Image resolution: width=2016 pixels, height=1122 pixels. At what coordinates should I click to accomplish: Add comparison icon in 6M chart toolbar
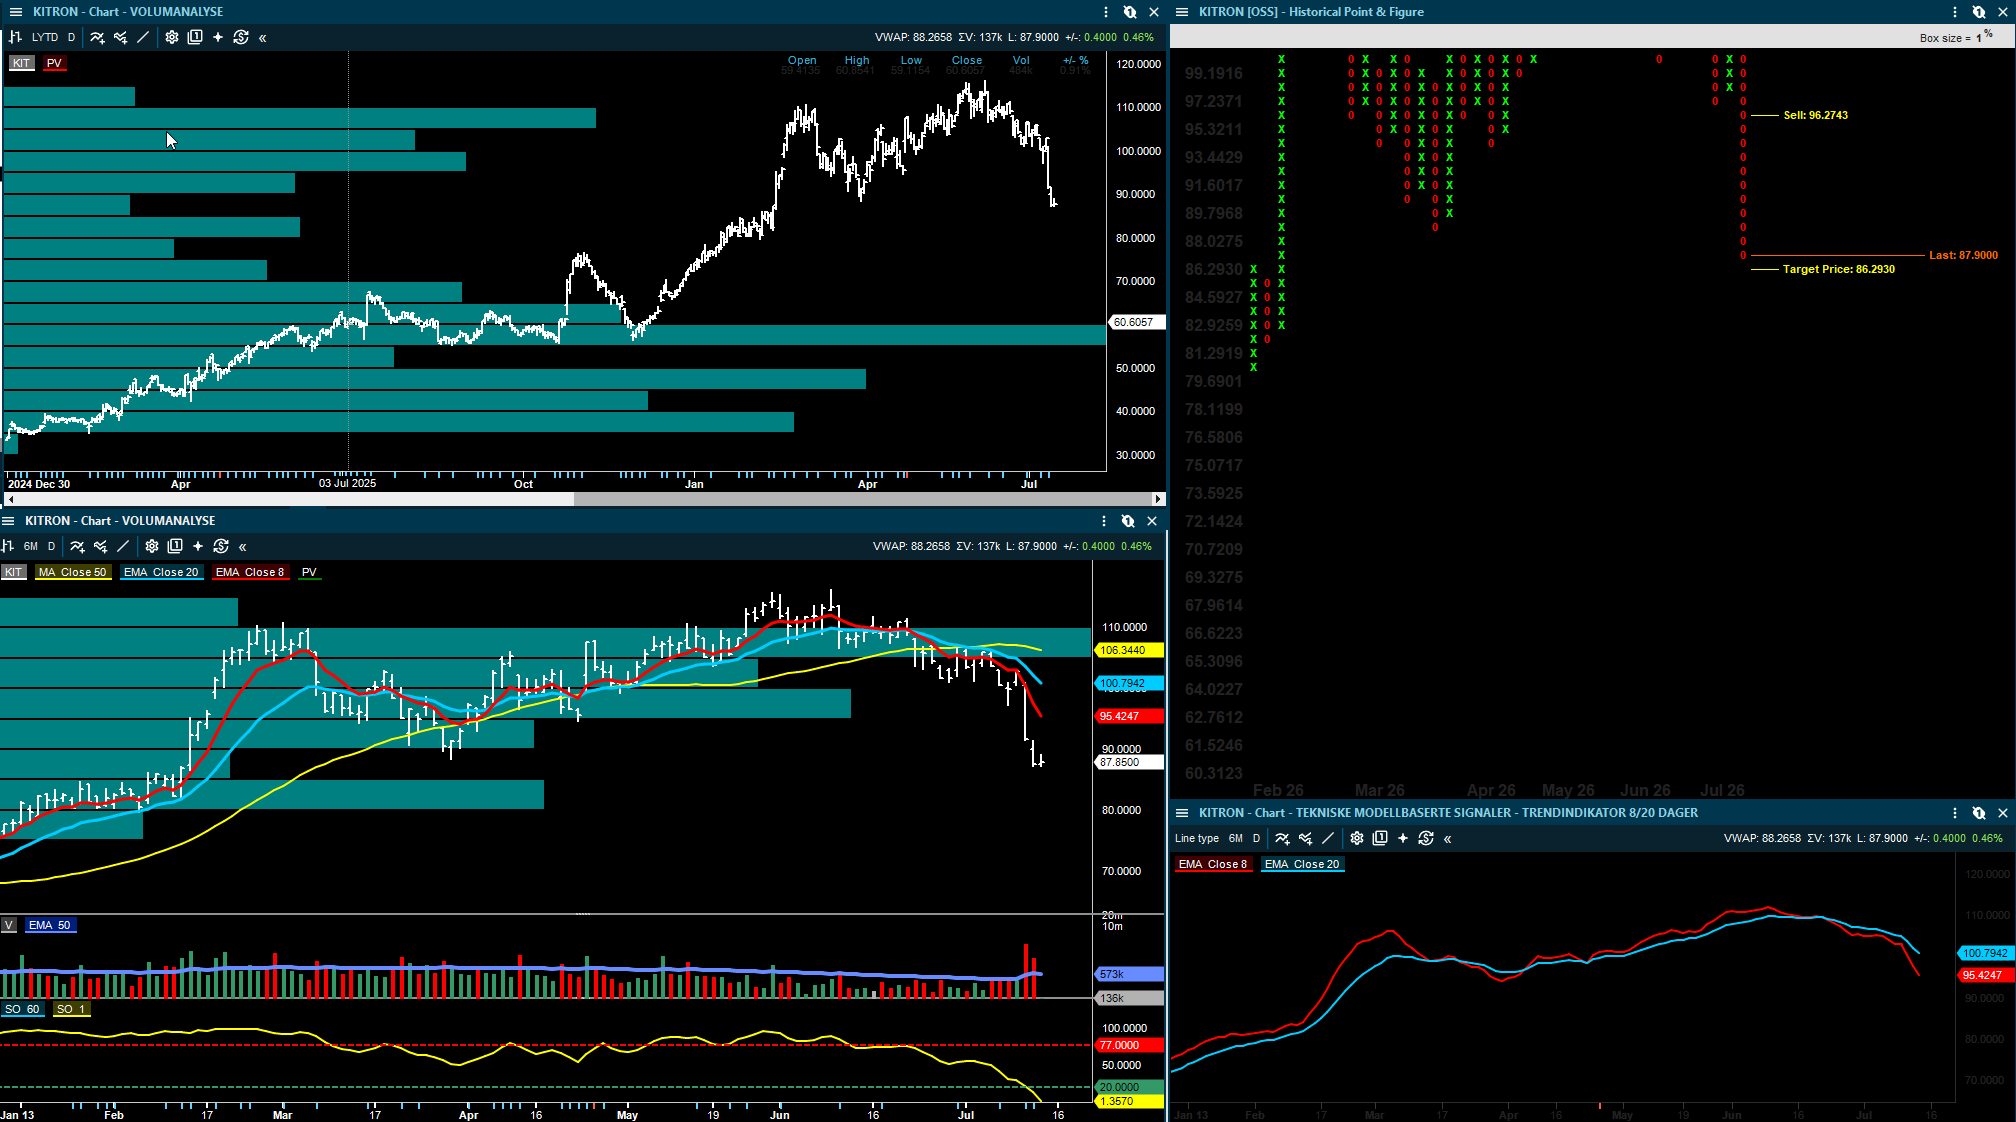100,546
